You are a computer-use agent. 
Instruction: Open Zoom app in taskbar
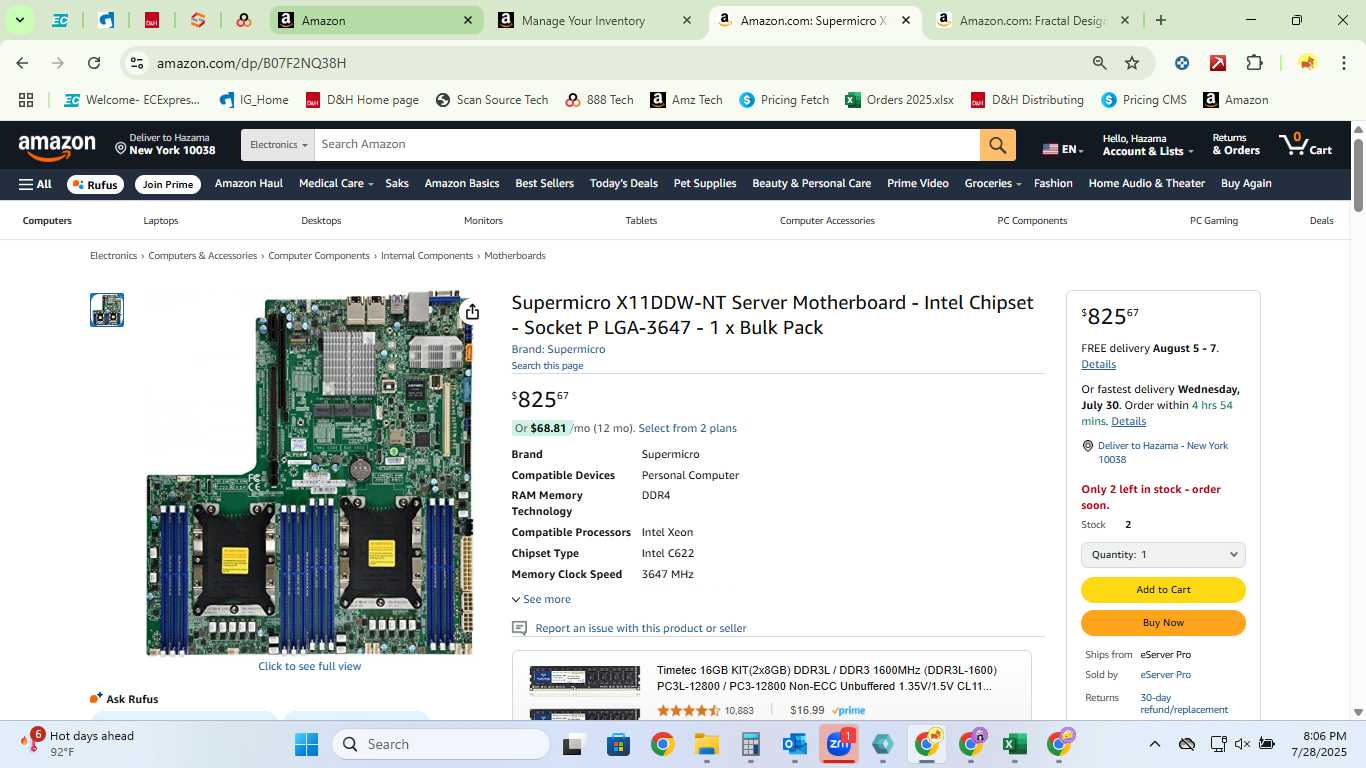[838, 744]
